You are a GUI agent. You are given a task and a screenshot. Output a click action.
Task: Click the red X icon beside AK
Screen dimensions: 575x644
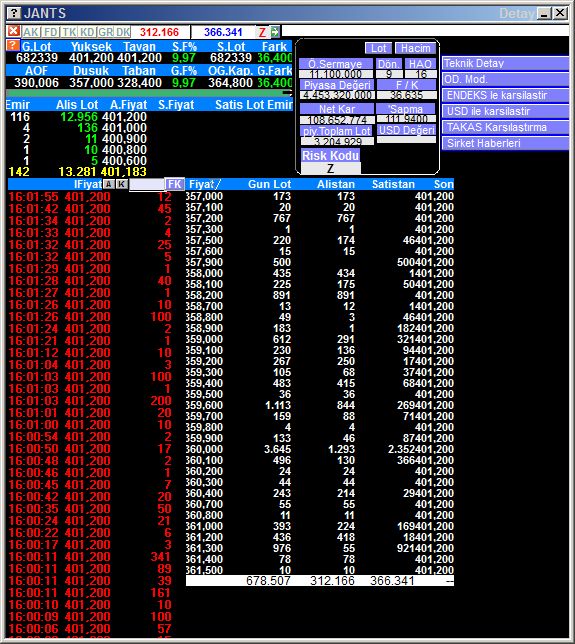(x=14, y=31)
